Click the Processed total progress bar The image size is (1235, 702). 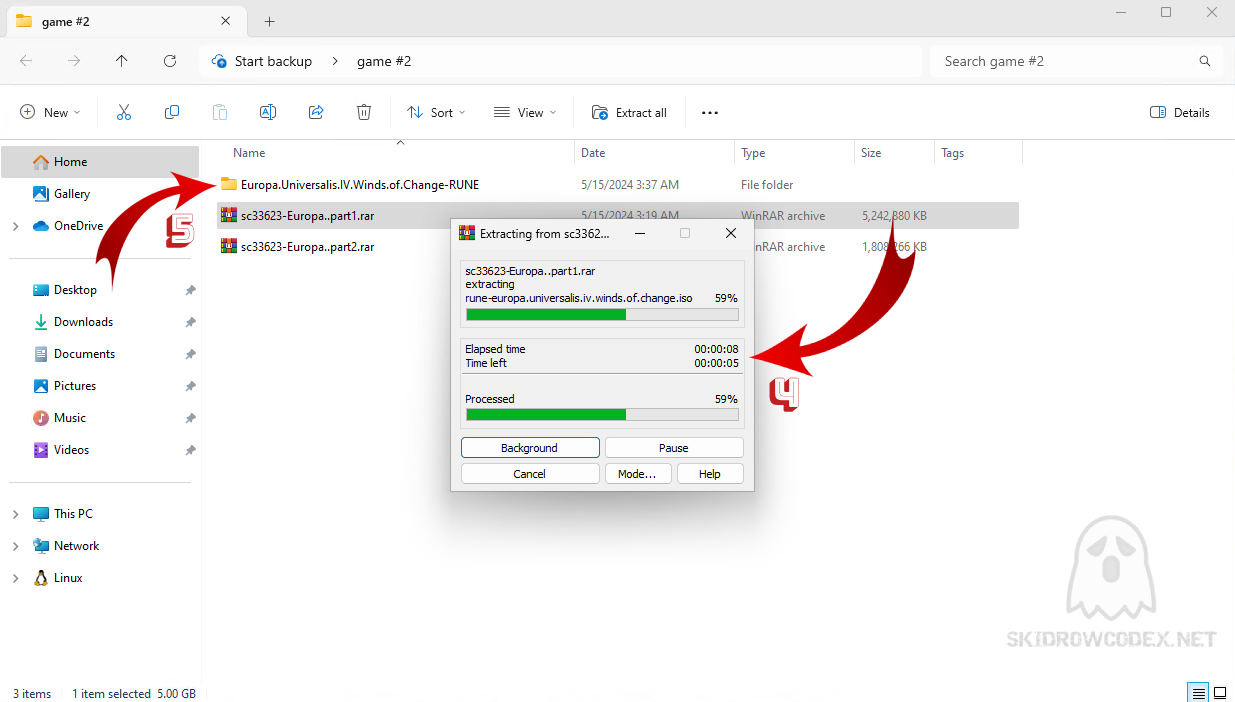pos(602,414)
